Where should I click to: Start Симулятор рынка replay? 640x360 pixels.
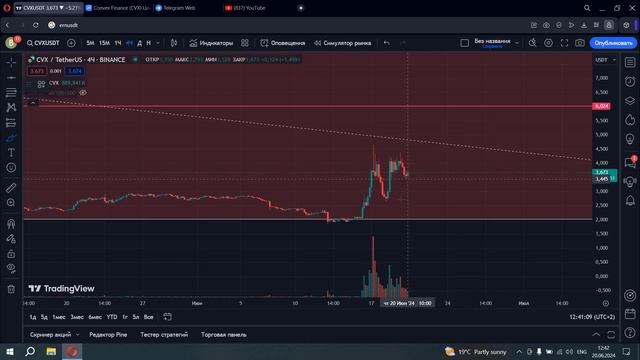(x=342, y=43)
